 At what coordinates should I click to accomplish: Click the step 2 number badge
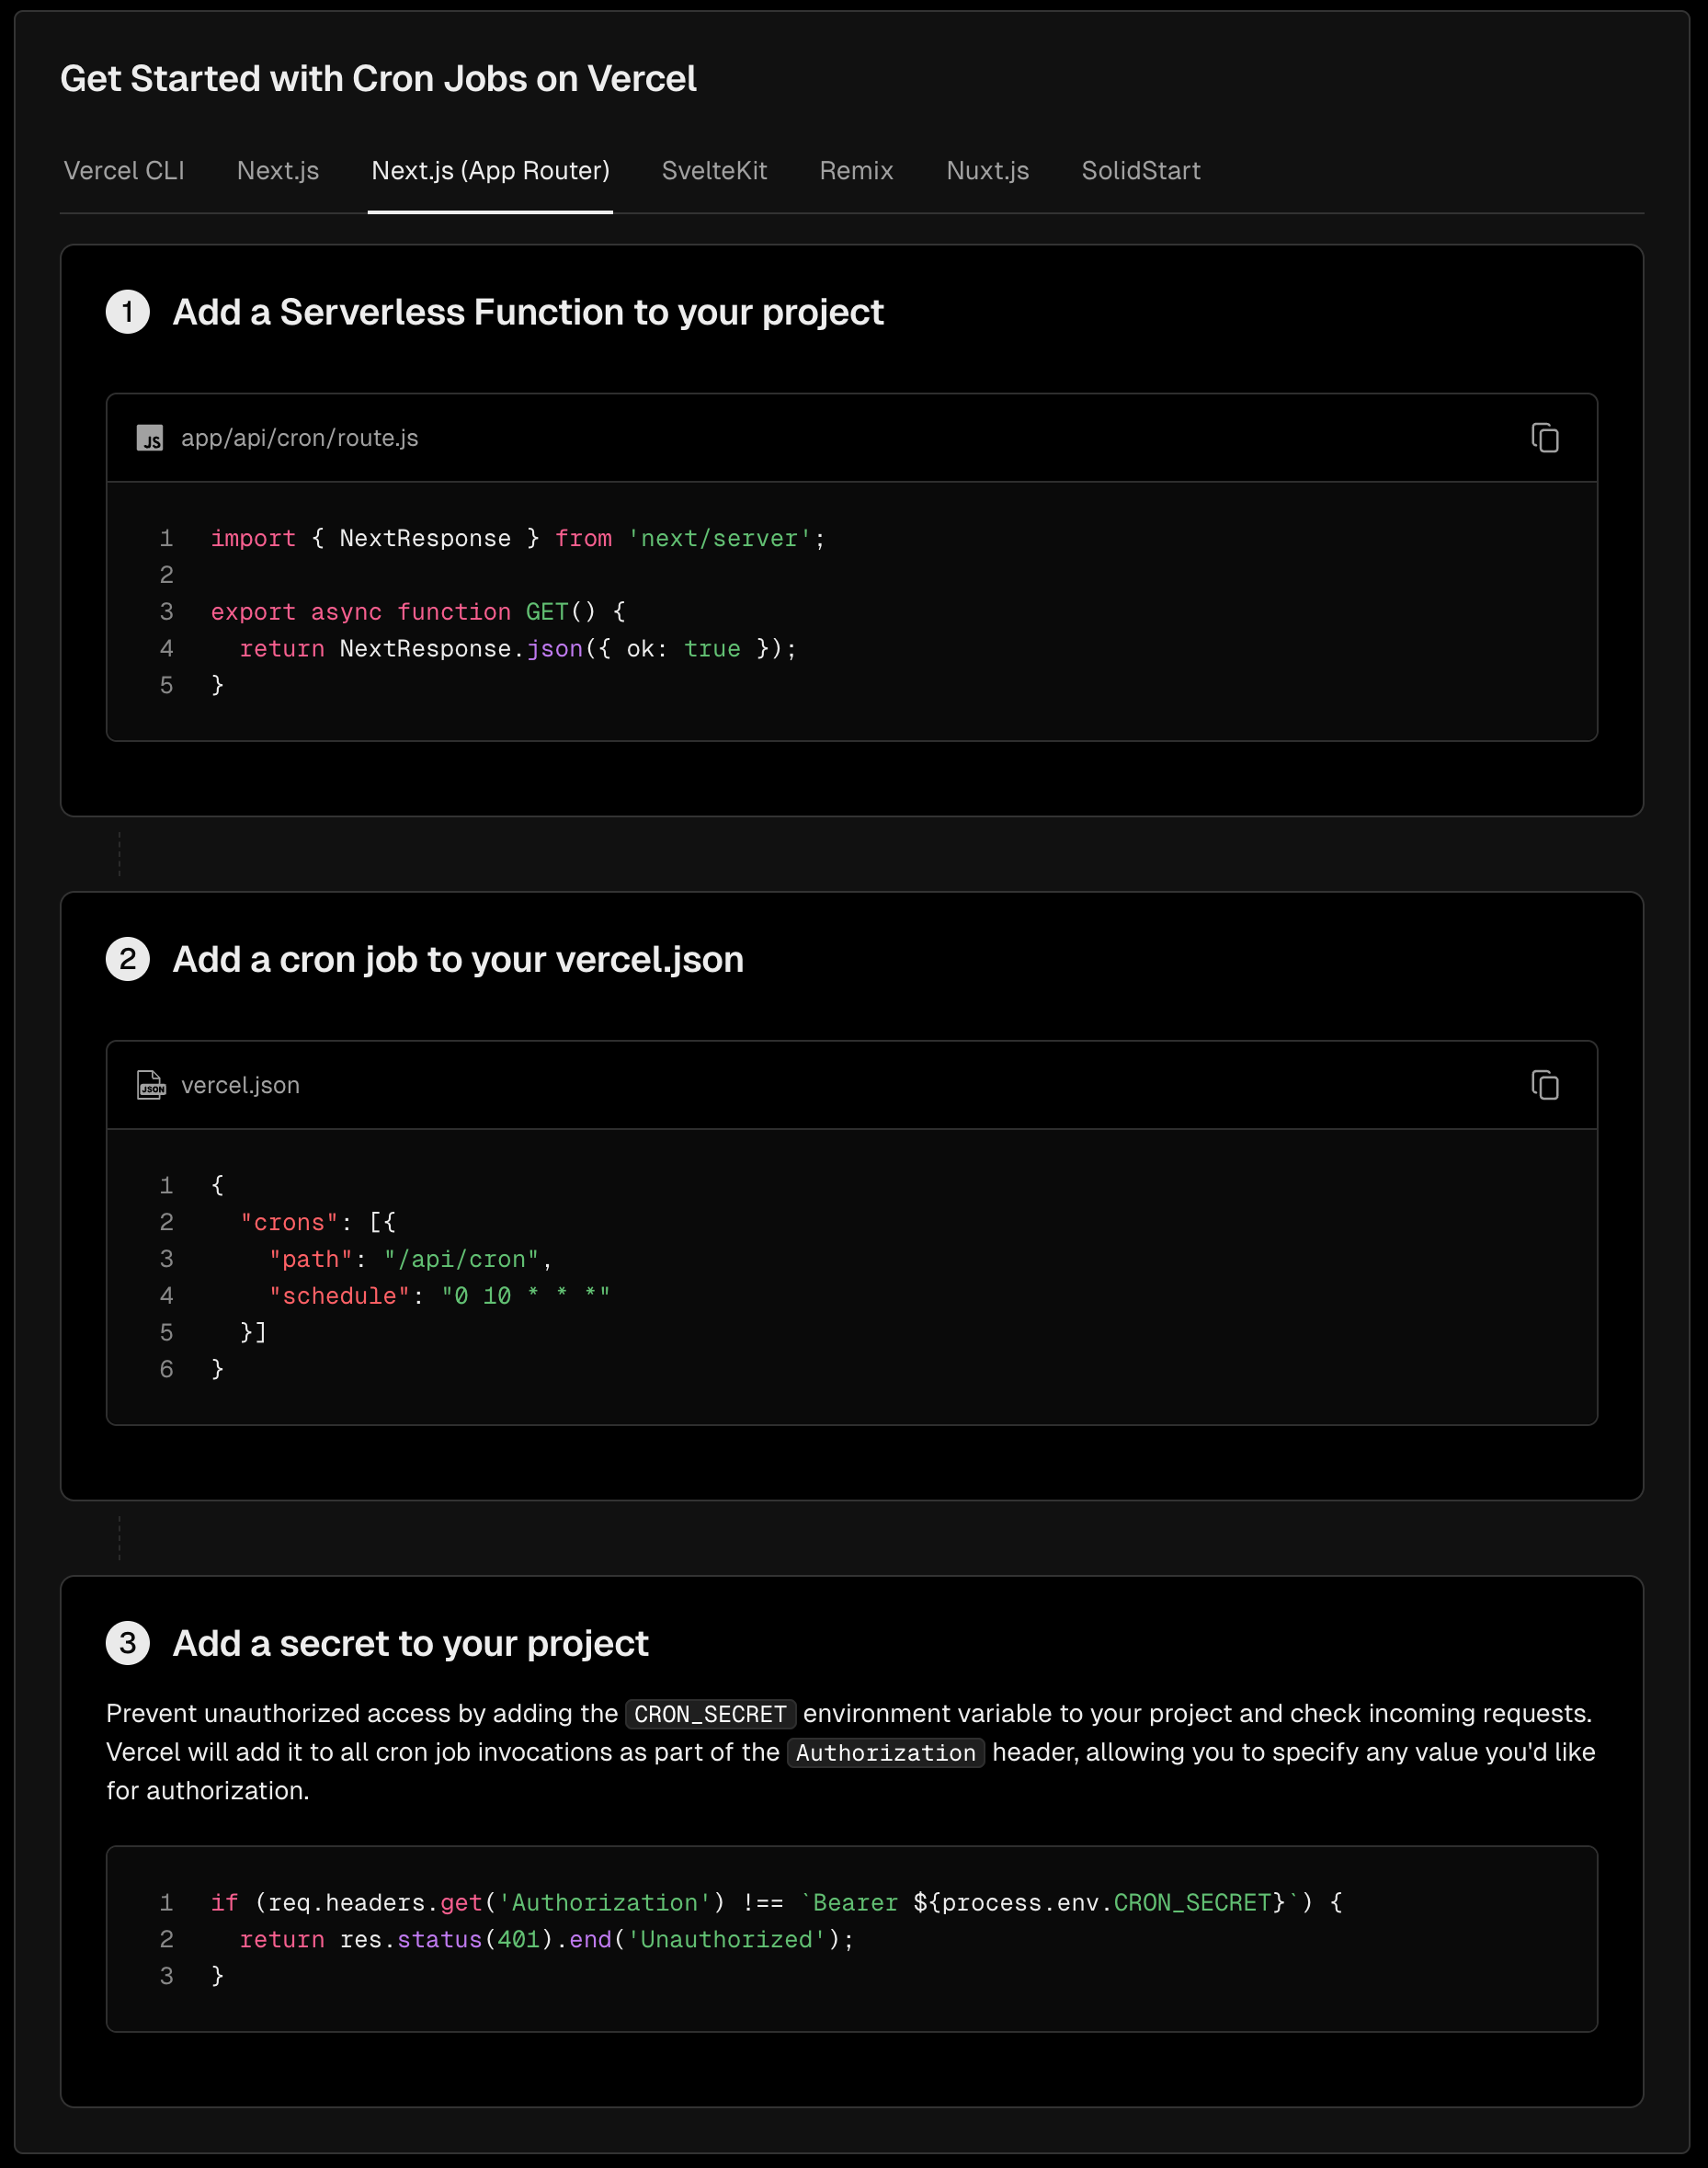coord(128,959)
